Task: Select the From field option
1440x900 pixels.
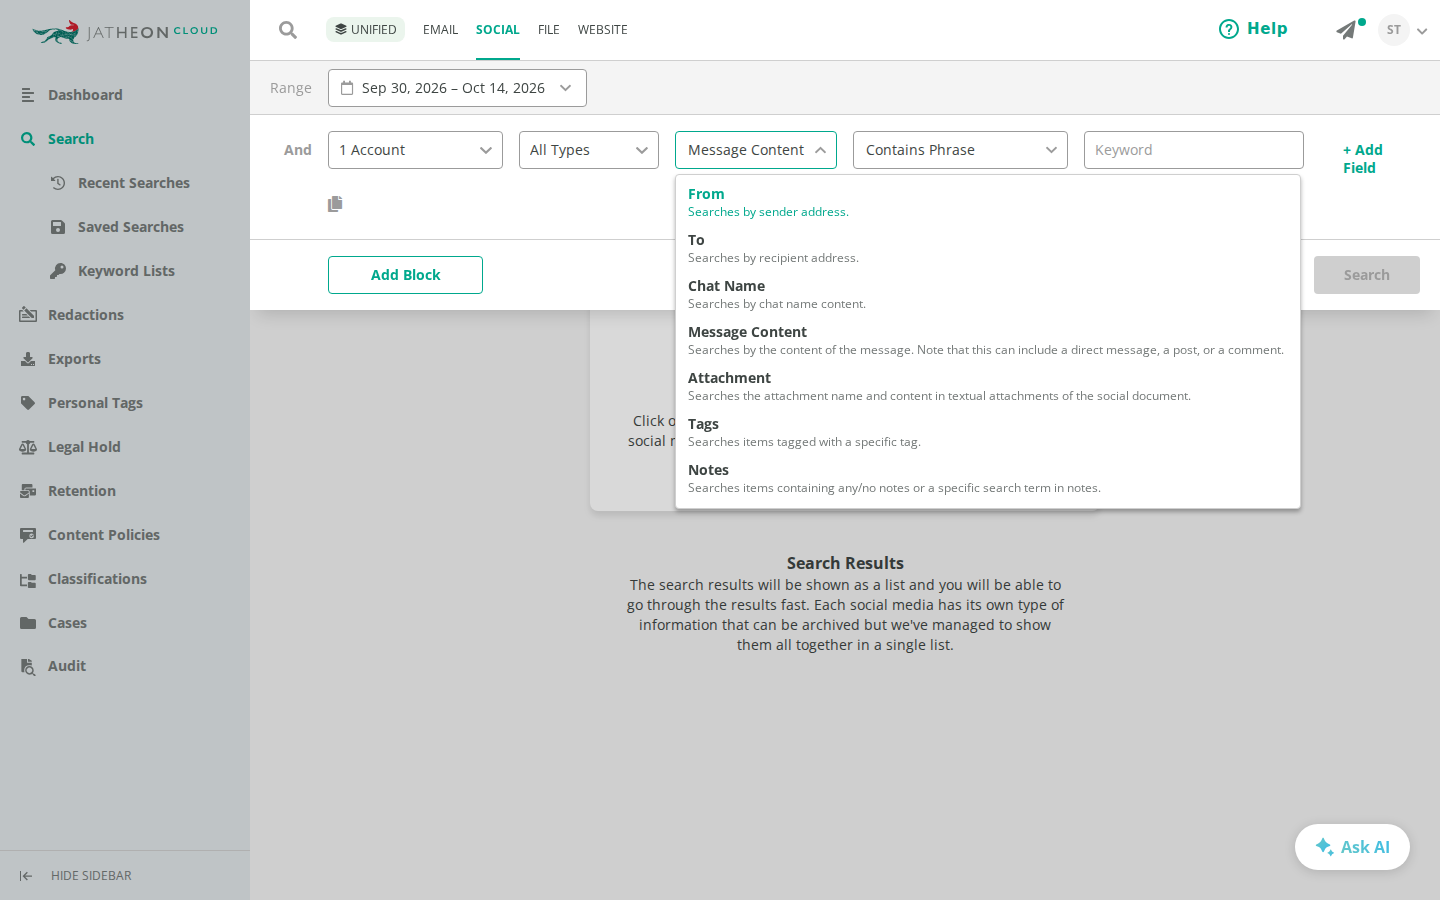Action: pyautogui.click(x=988, y=202)
